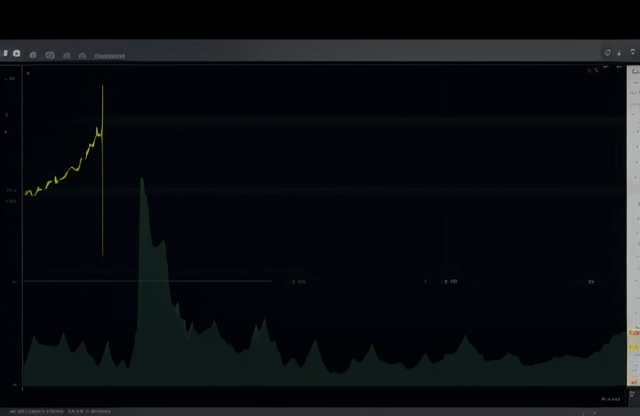
Task: Click the tallest peak of the volume area
Action: pos(142,182)
